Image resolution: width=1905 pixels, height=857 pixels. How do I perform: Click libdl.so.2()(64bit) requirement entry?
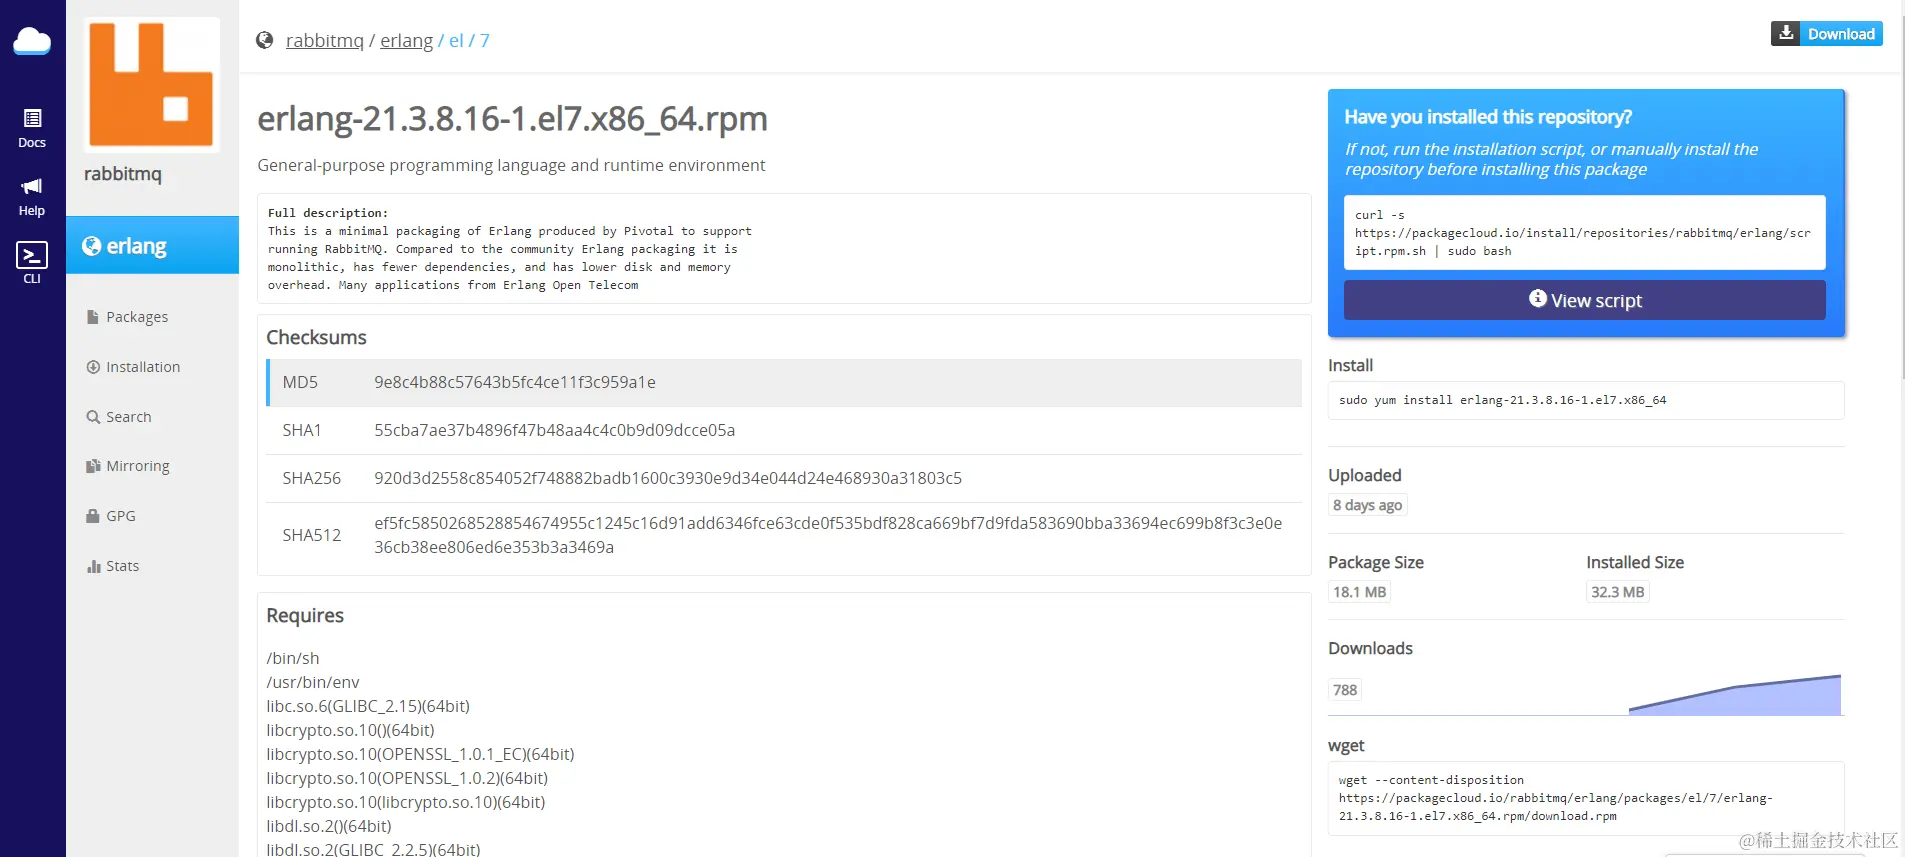pyautogui.click(x=329, y=826)
